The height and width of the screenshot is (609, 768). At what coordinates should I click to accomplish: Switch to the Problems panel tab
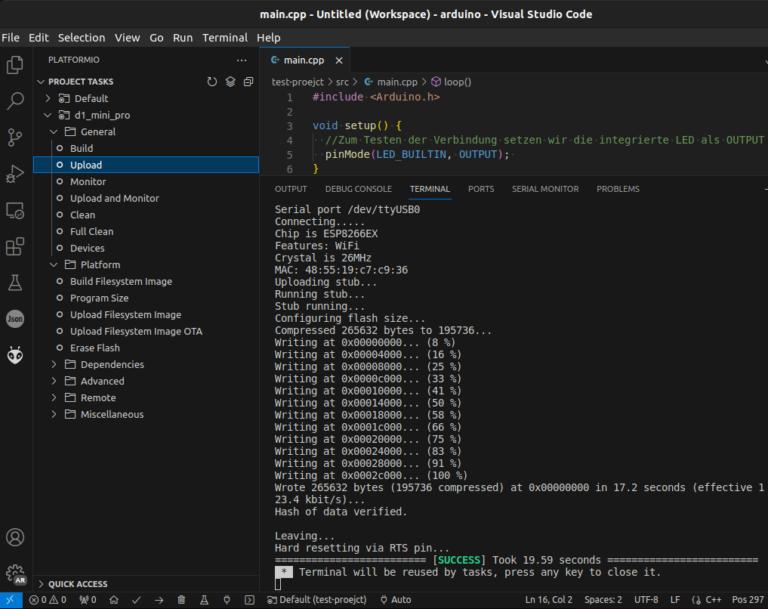click(617, 189)
